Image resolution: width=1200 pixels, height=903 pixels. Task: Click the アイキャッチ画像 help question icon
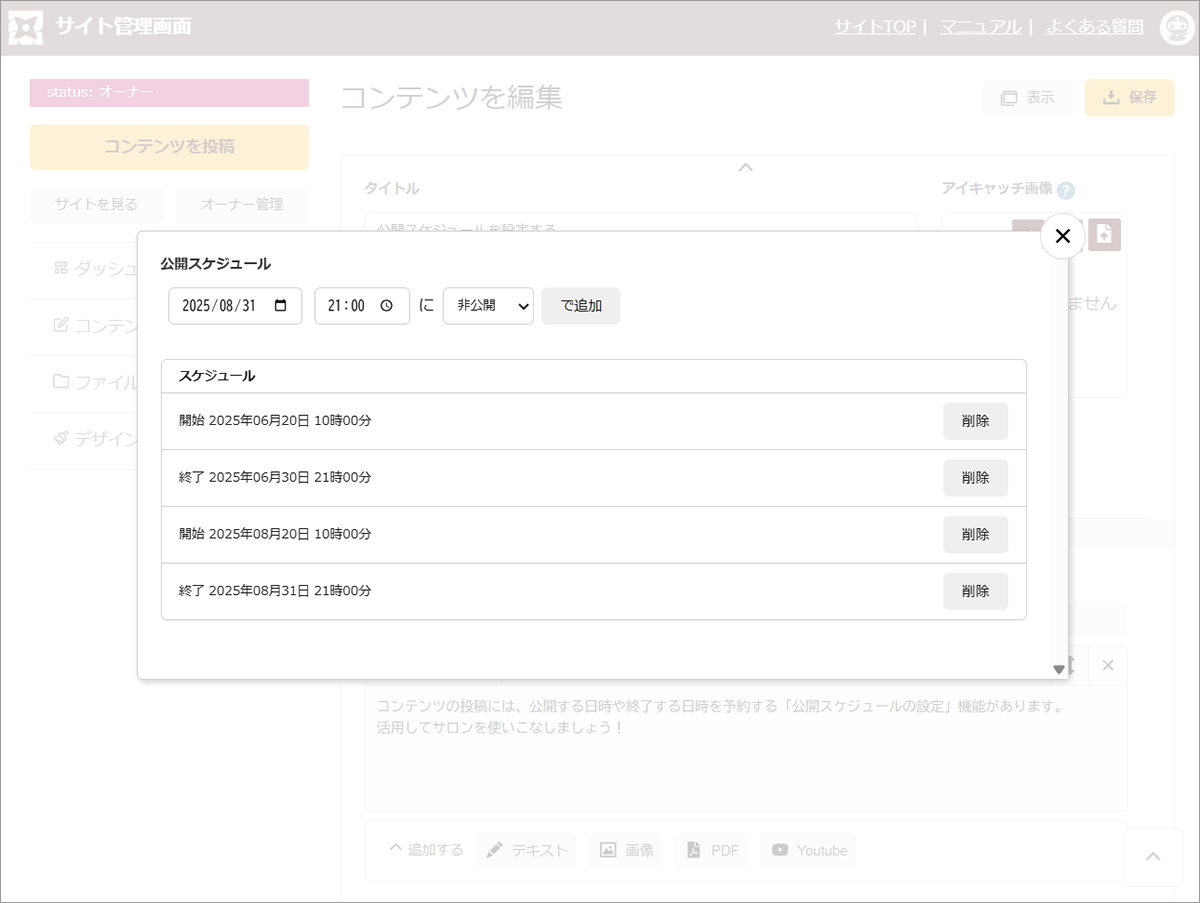point(1066,190)
